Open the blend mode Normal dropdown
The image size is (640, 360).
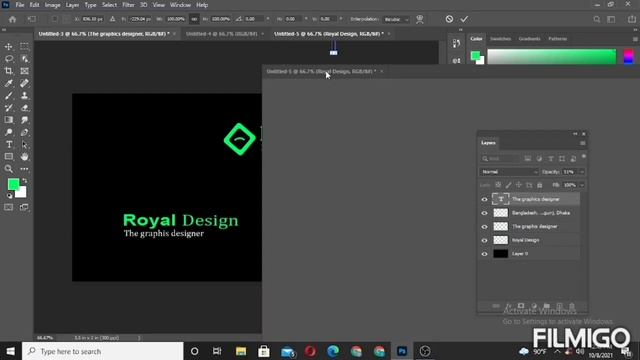click(x=509, y=172)
